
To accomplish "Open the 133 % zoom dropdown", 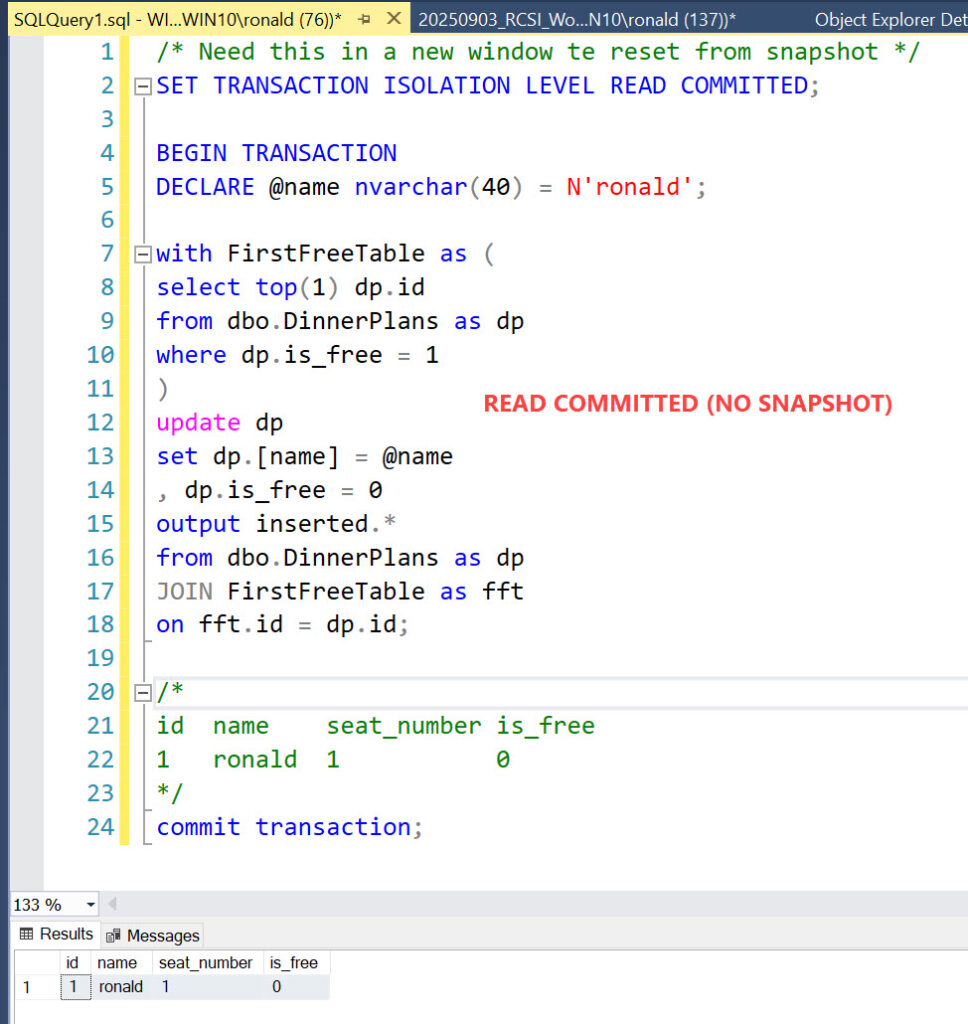I will (x=91, y=904).
